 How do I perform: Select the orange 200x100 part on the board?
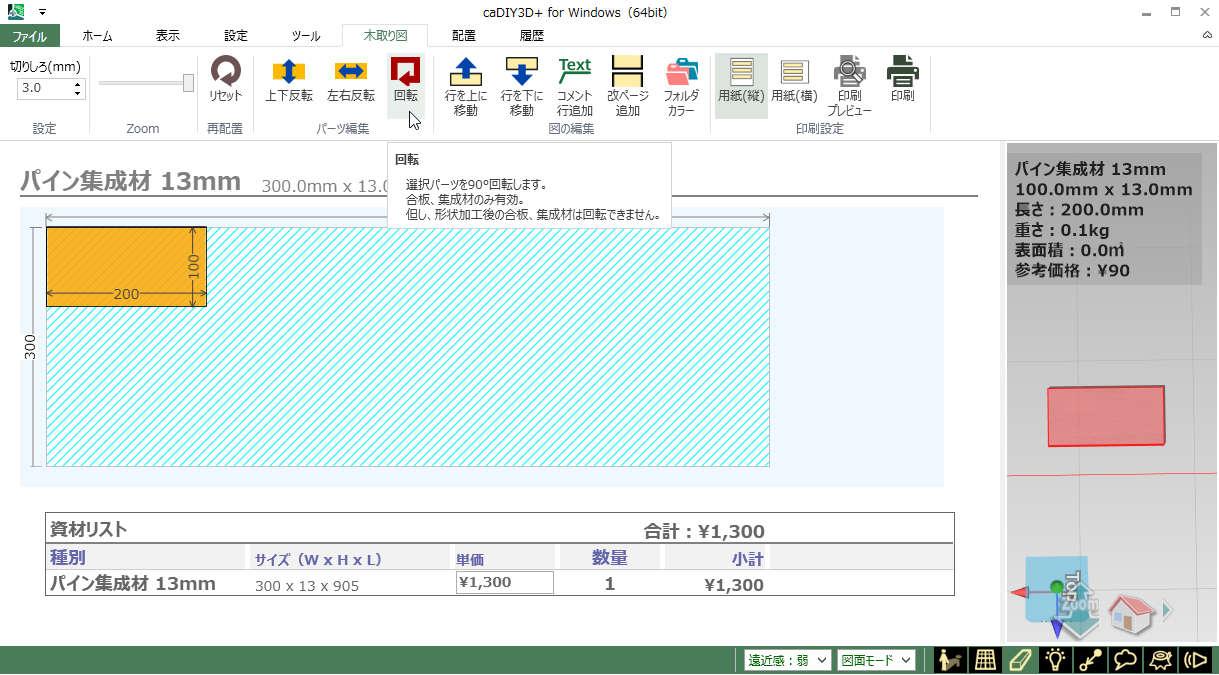click(126, 266)
